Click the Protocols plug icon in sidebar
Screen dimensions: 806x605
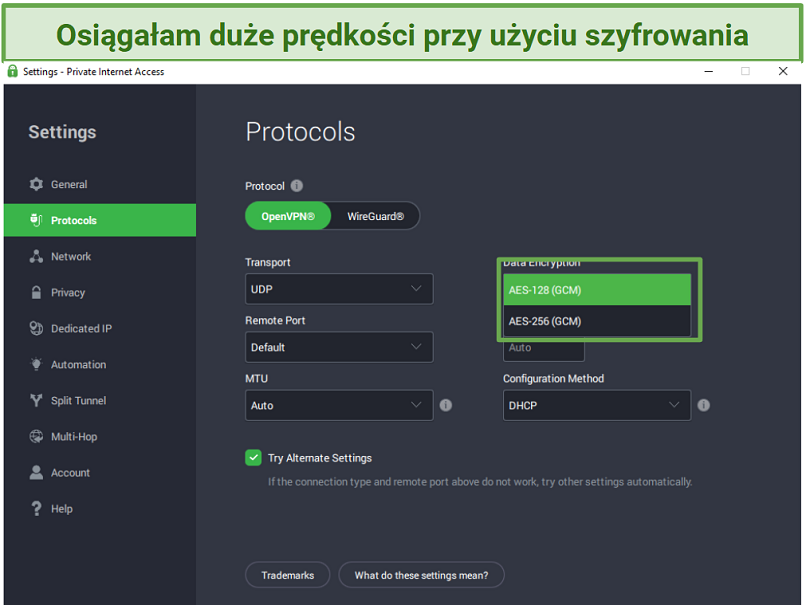click(36, 220)
